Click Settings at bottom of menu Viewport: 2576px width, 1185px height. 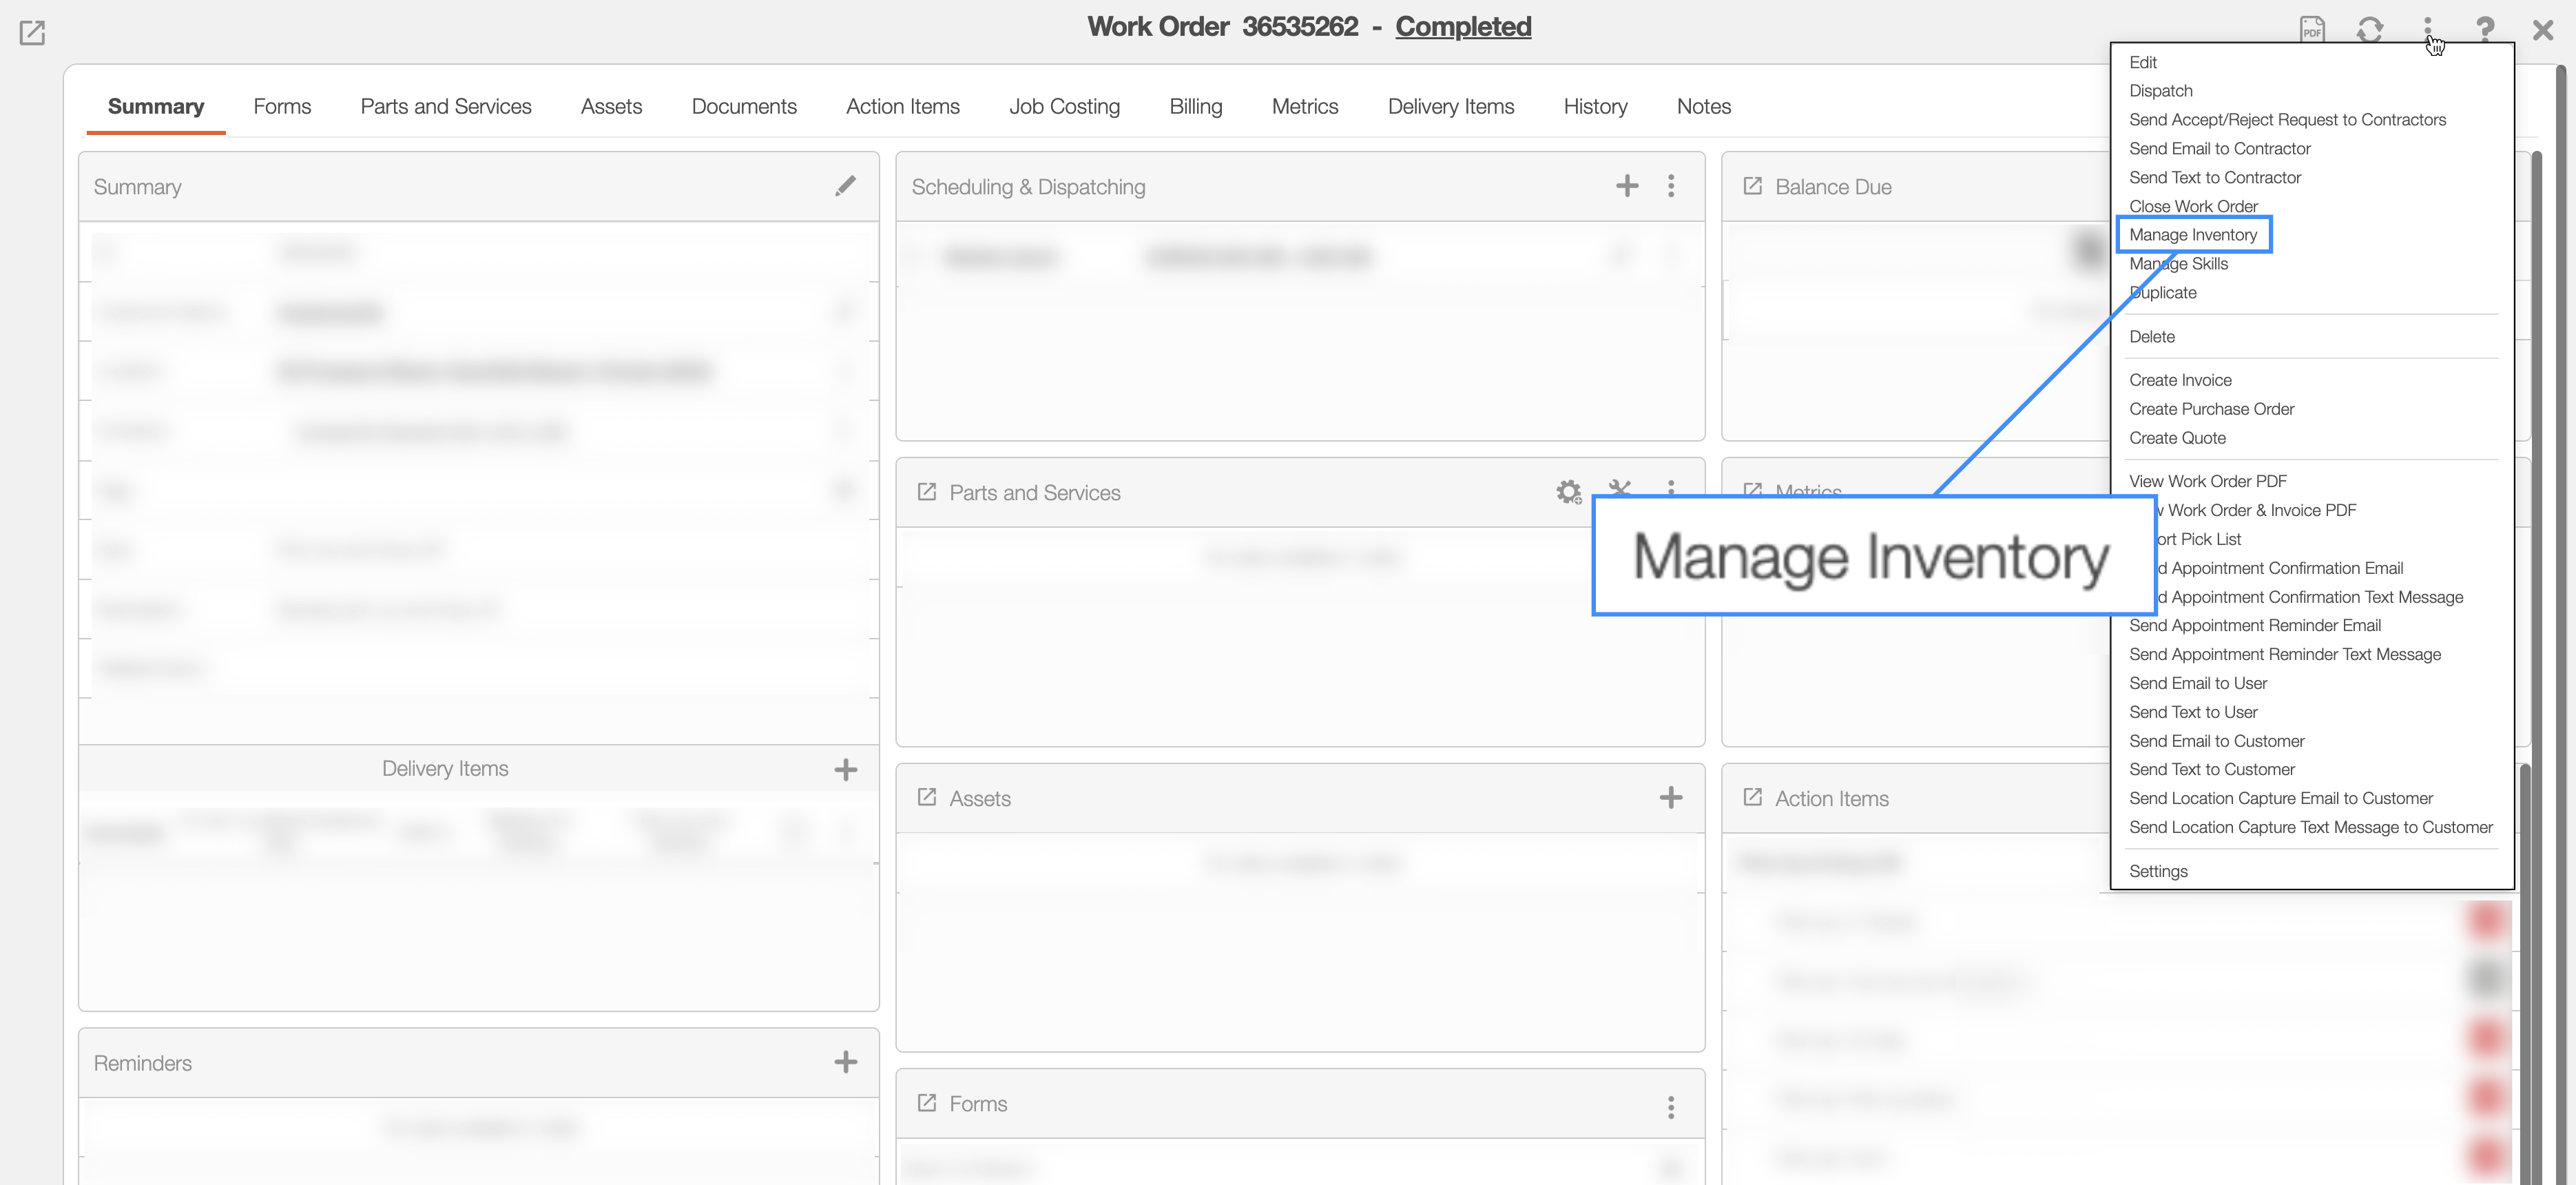(x=2158, y=871)
